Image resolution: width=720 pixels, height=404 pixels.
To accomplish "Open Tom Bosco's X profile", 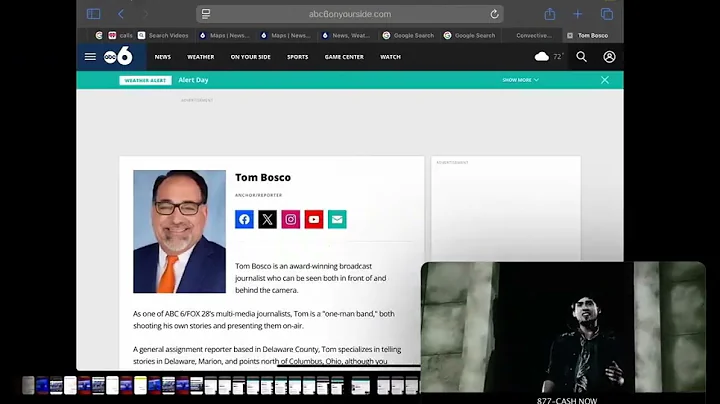I will (267, 219).
